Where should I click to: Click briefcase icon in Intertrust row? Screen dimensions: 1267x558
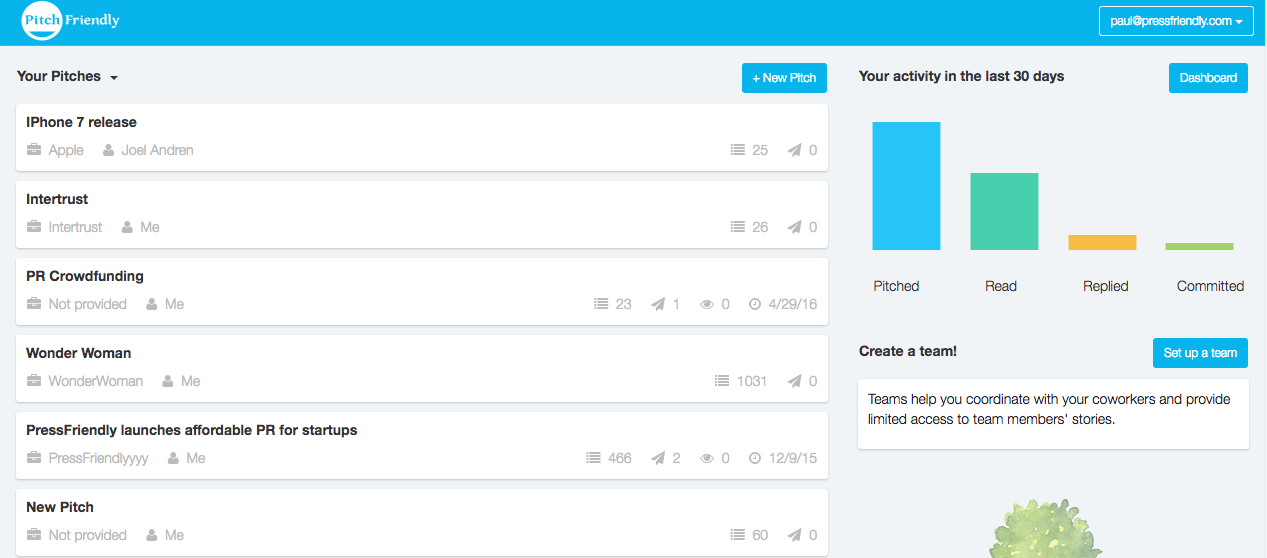pos(34,227)
